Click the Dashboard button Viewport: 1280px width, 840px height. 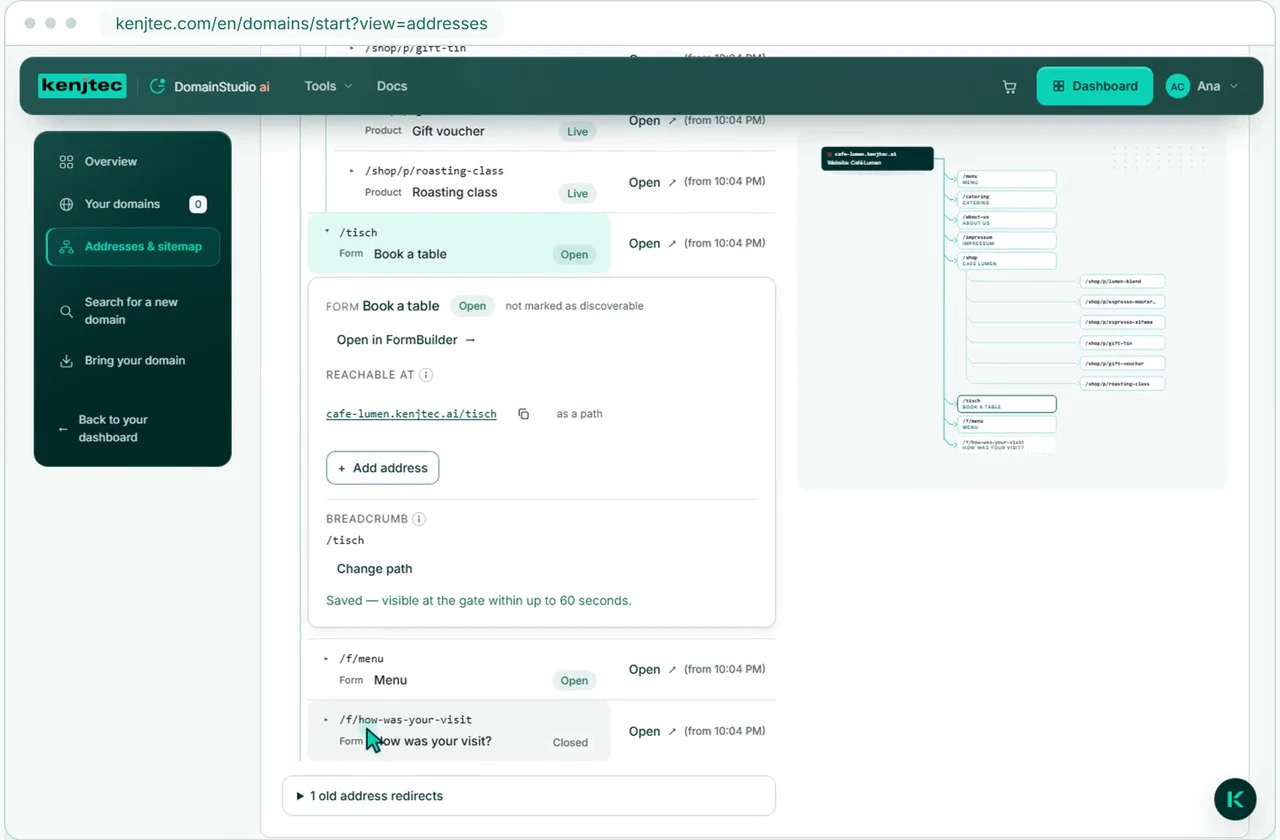1094,86
